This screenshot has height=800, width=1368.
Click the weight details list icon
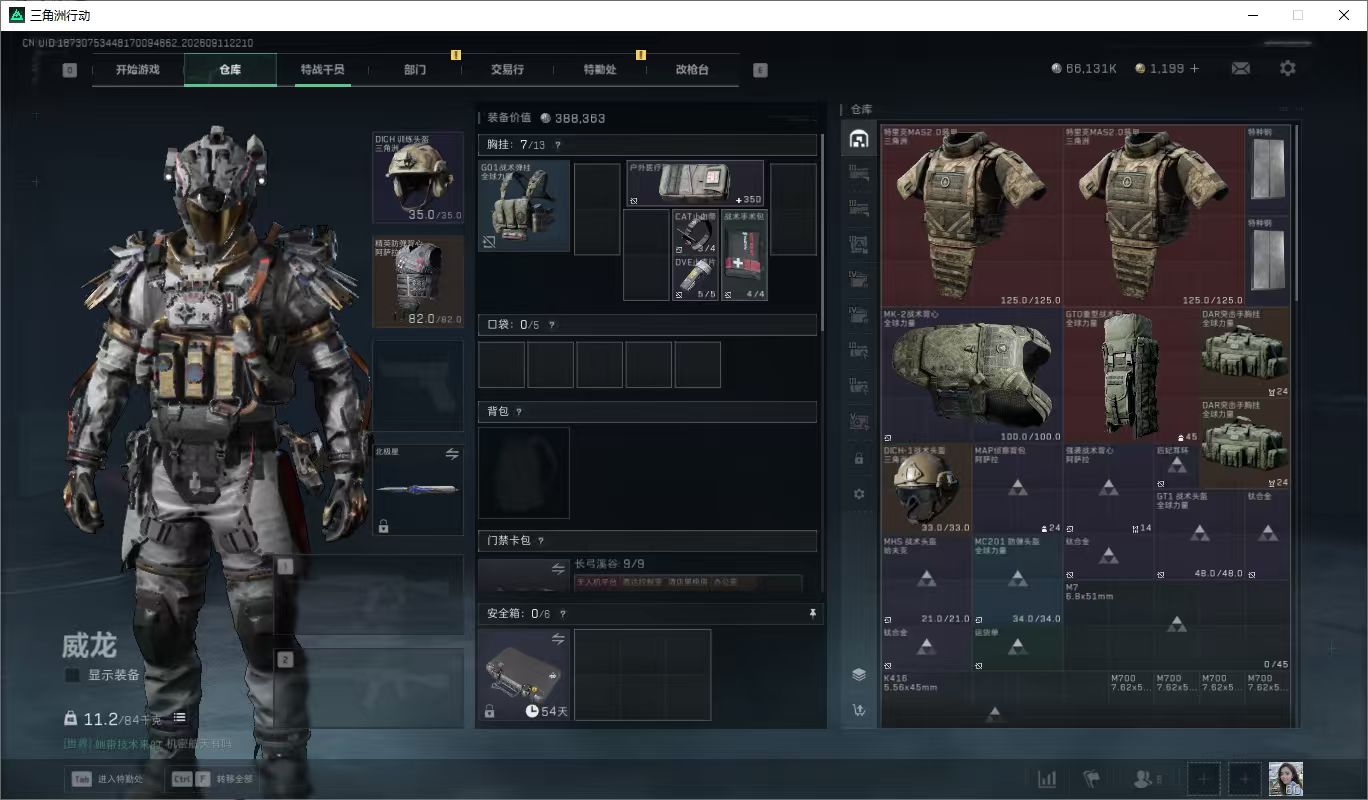tap(179, 718)
